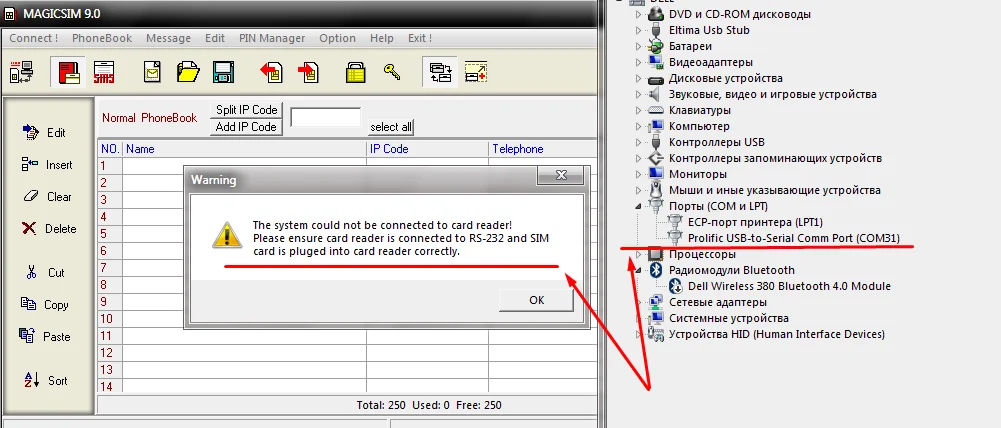Image resolution: width=1001 pixels, height=428 pixels.
Task: Click the Name column header
Action: (244, 149)
